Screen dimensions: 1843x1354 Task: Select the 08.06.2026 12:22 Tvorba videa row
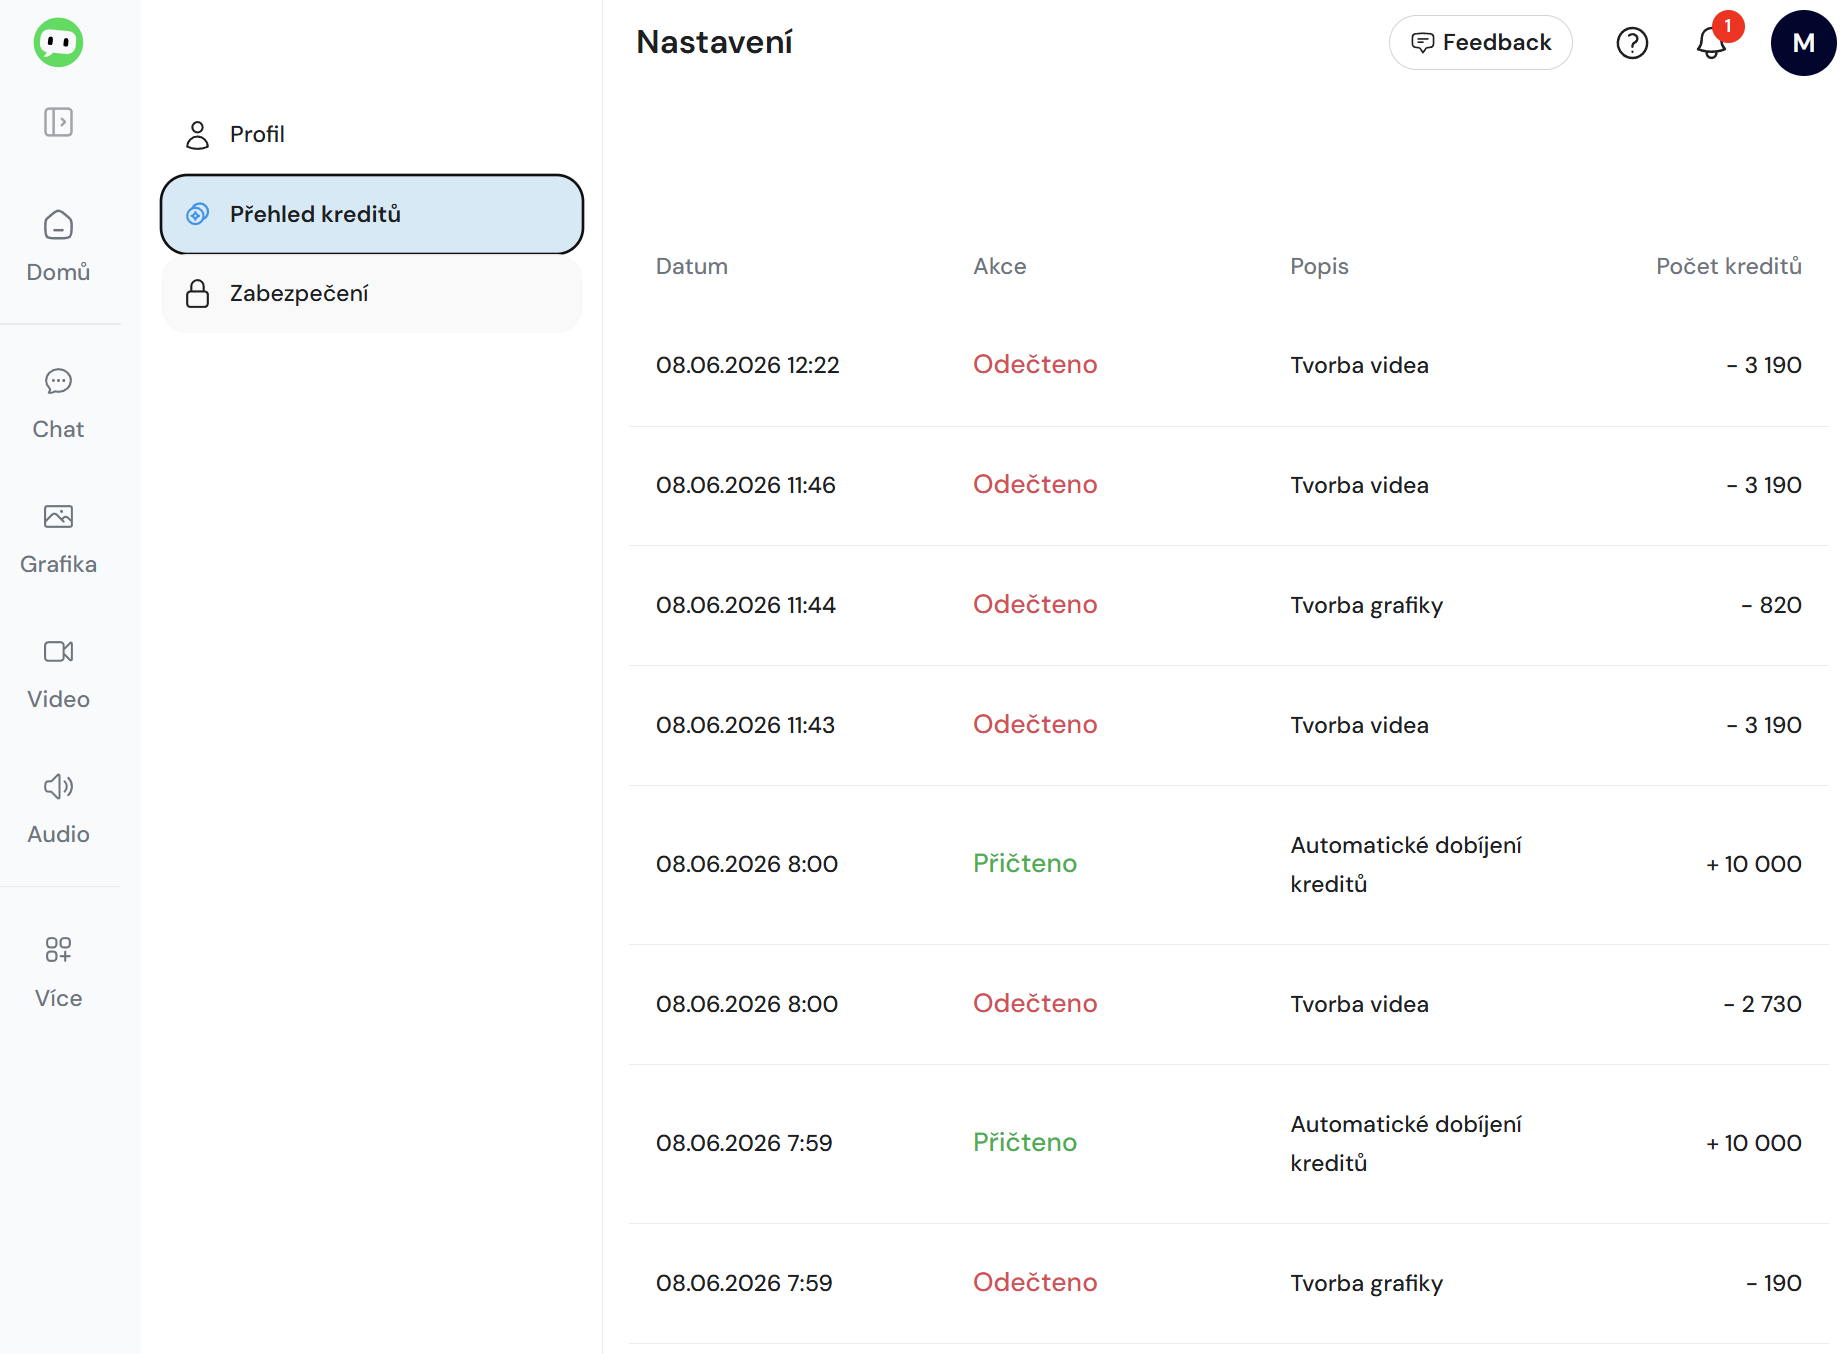1229,366
